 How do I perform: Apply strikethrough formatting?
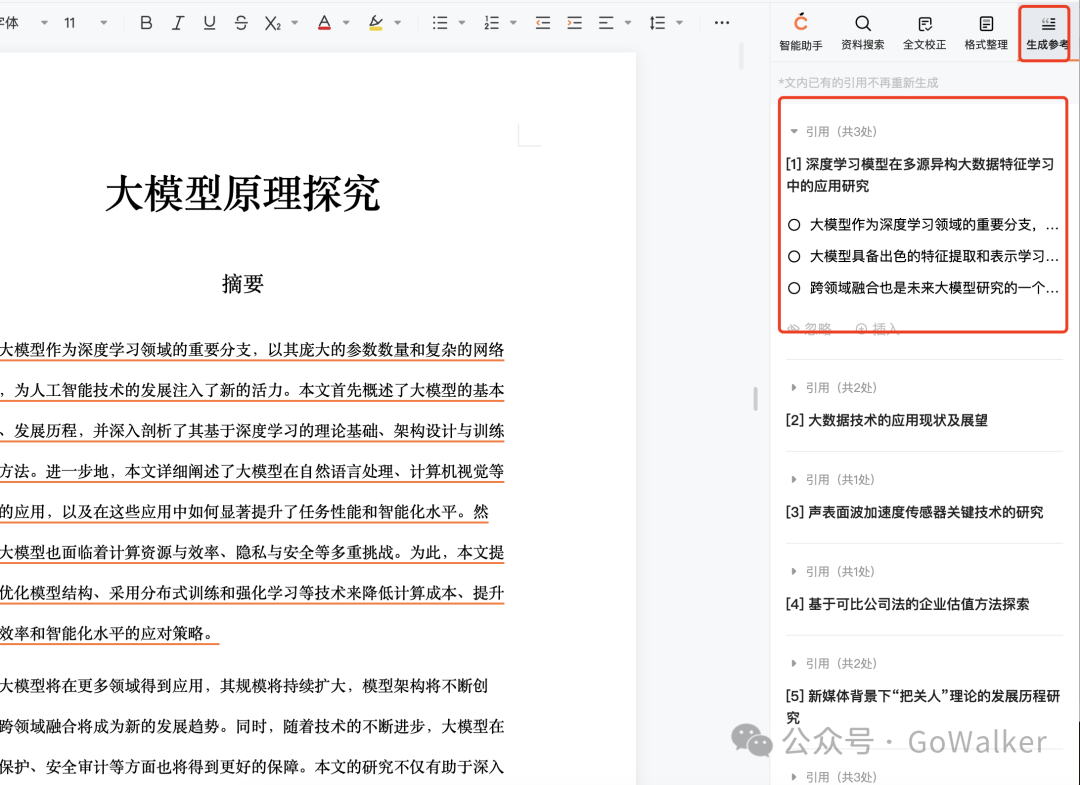click(x=241, y=23)
